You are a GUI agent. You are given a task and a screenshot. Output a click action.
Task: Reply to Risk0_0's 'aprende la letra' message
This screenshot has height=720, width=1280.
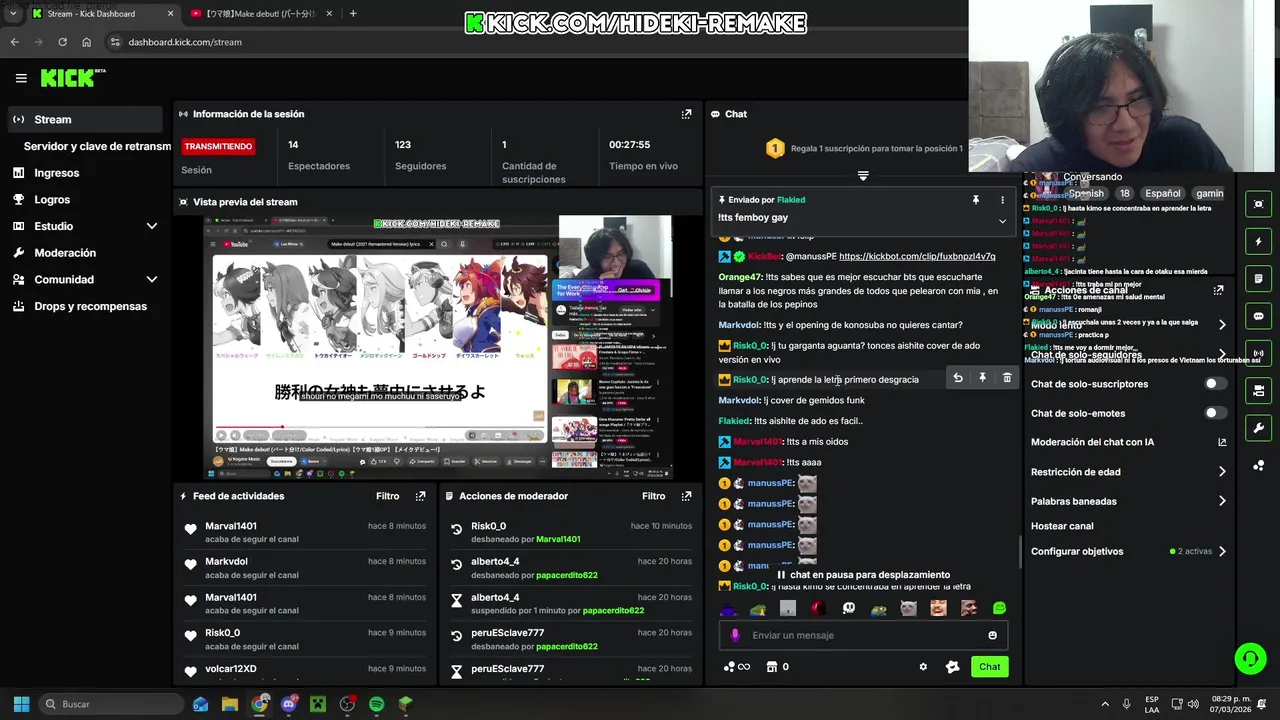click(958, 378)
